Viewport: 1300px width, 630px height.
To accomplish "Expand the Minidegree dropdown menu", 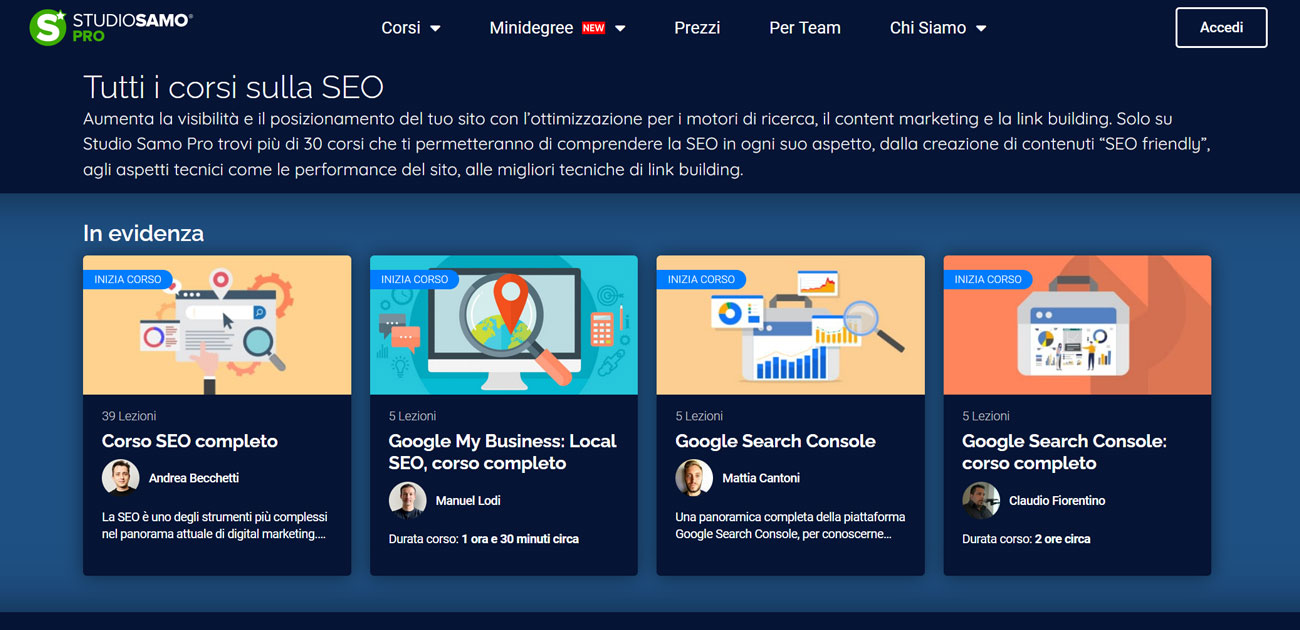I will coord(557,28).
